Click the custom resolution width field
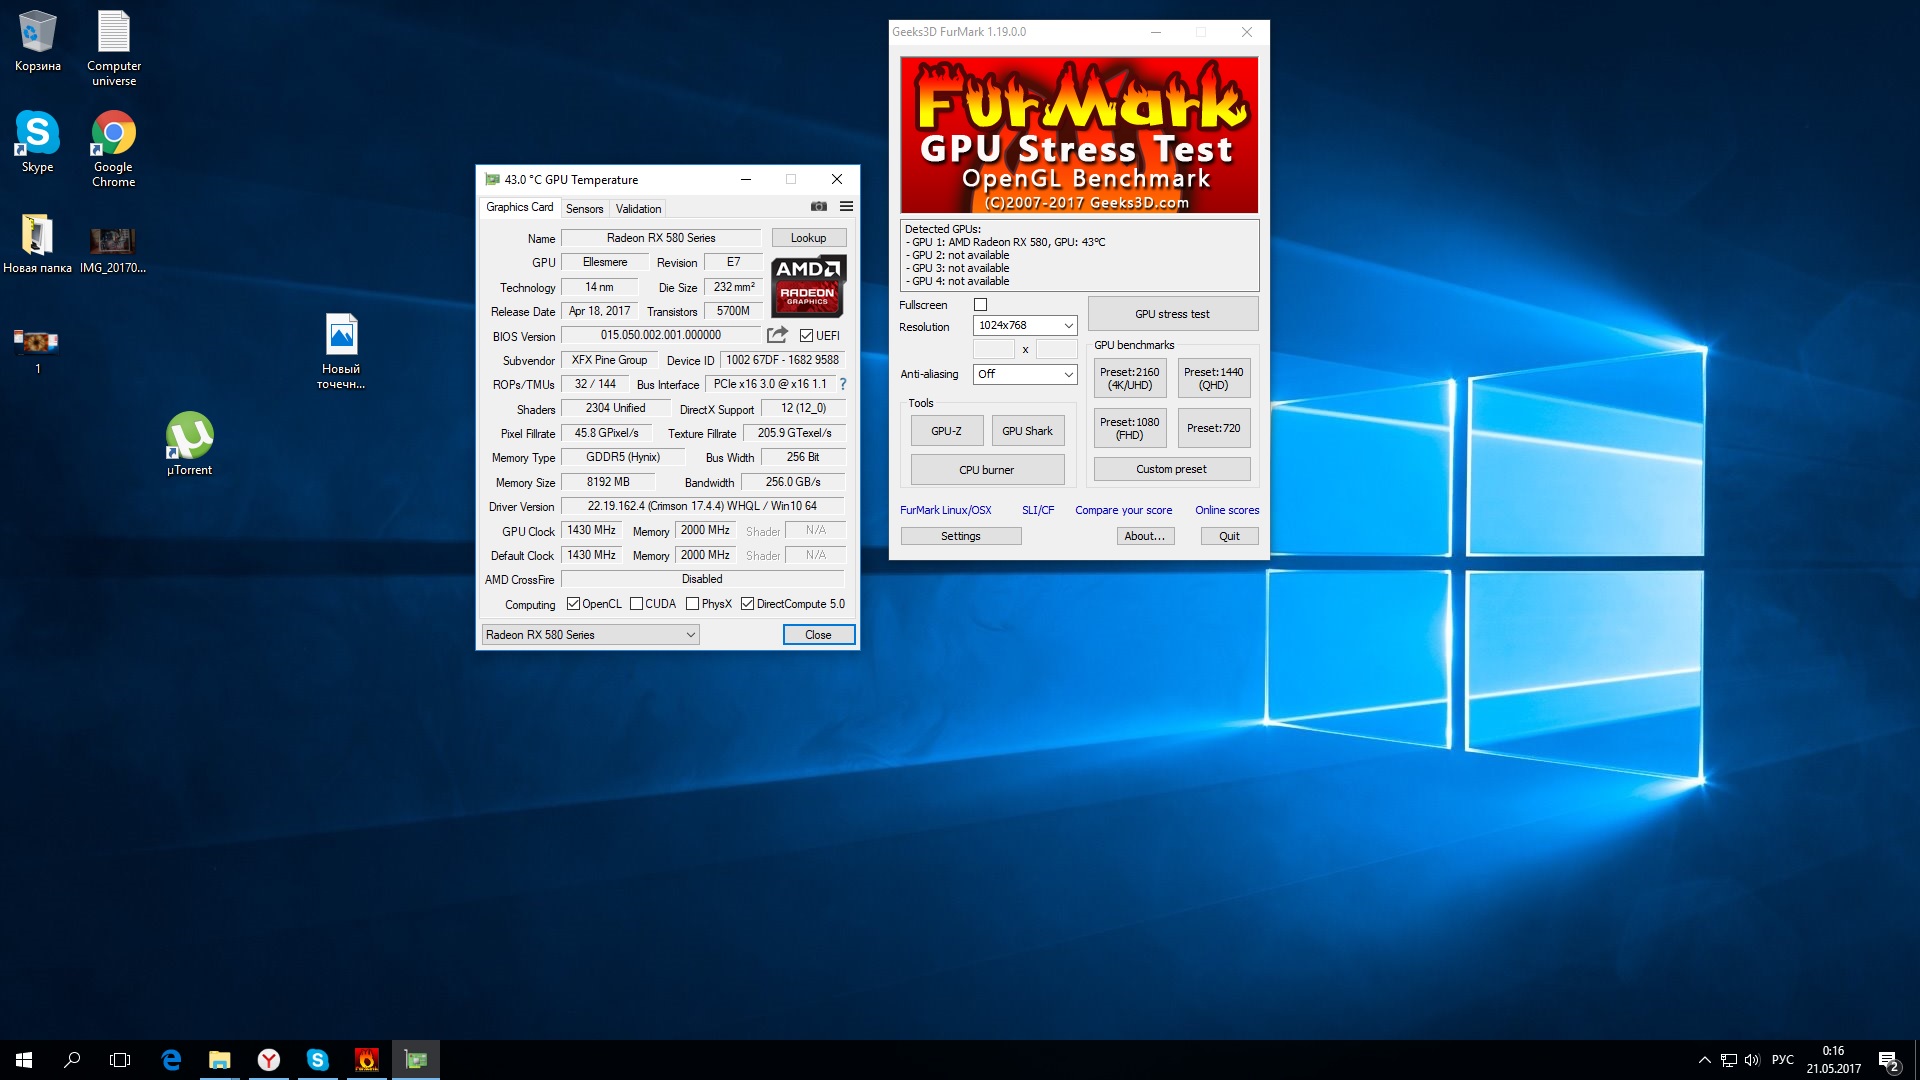Image resolution: width=1920 pixels, height=1080 pixels. 994,349
